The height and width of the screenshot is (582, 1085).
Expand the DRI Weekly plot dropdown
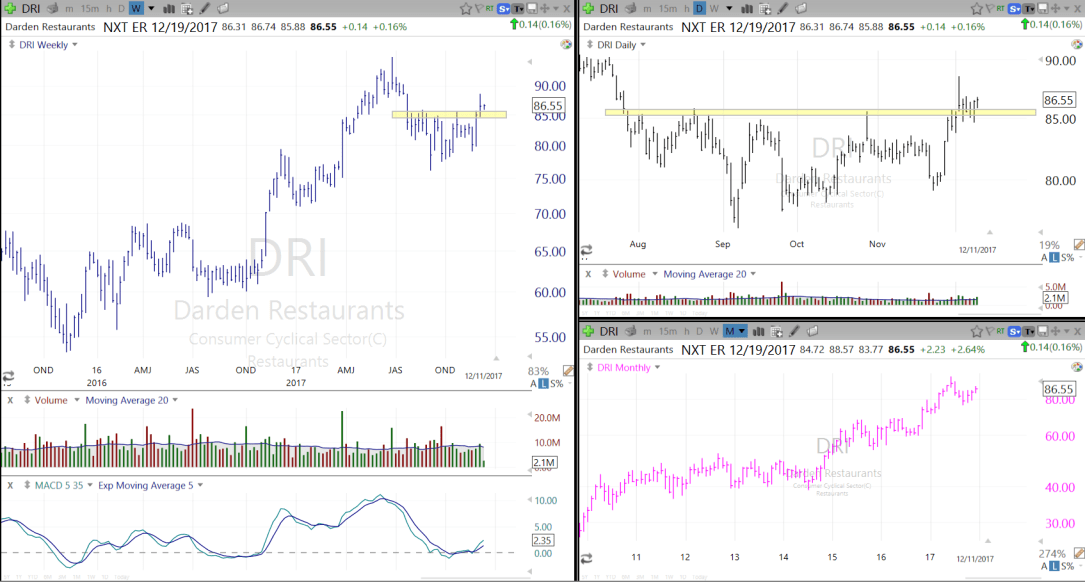[x=74, y=45]
